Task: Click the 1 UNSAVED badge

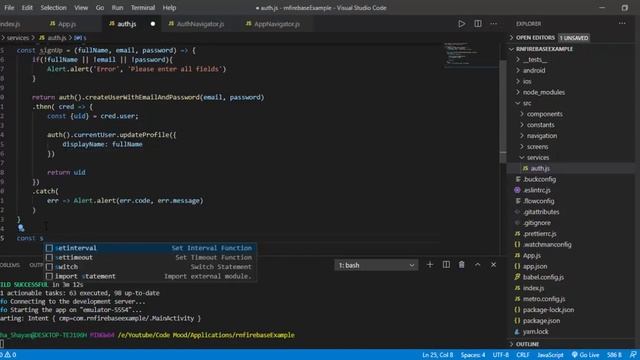Action: (573, 38)
